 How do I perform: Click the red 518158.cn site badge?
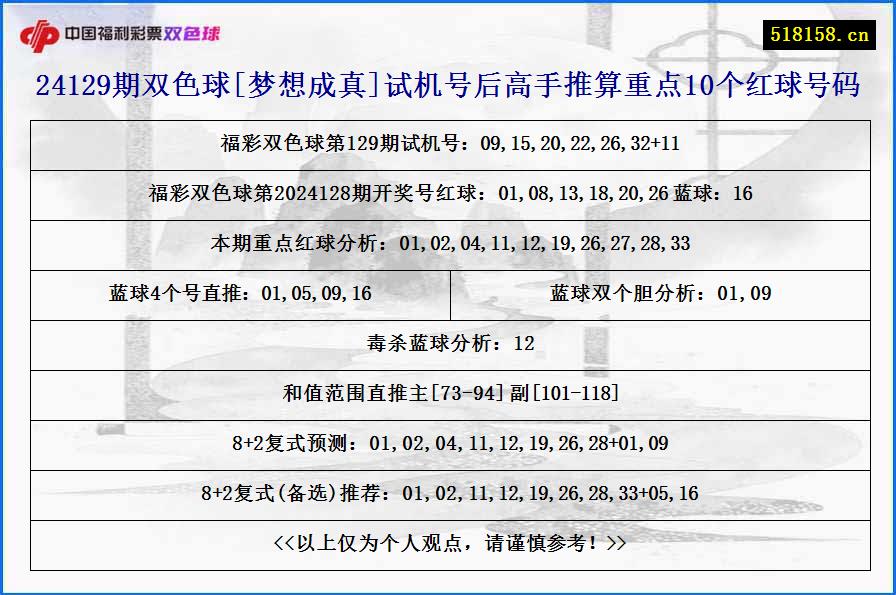click(818, 31)
